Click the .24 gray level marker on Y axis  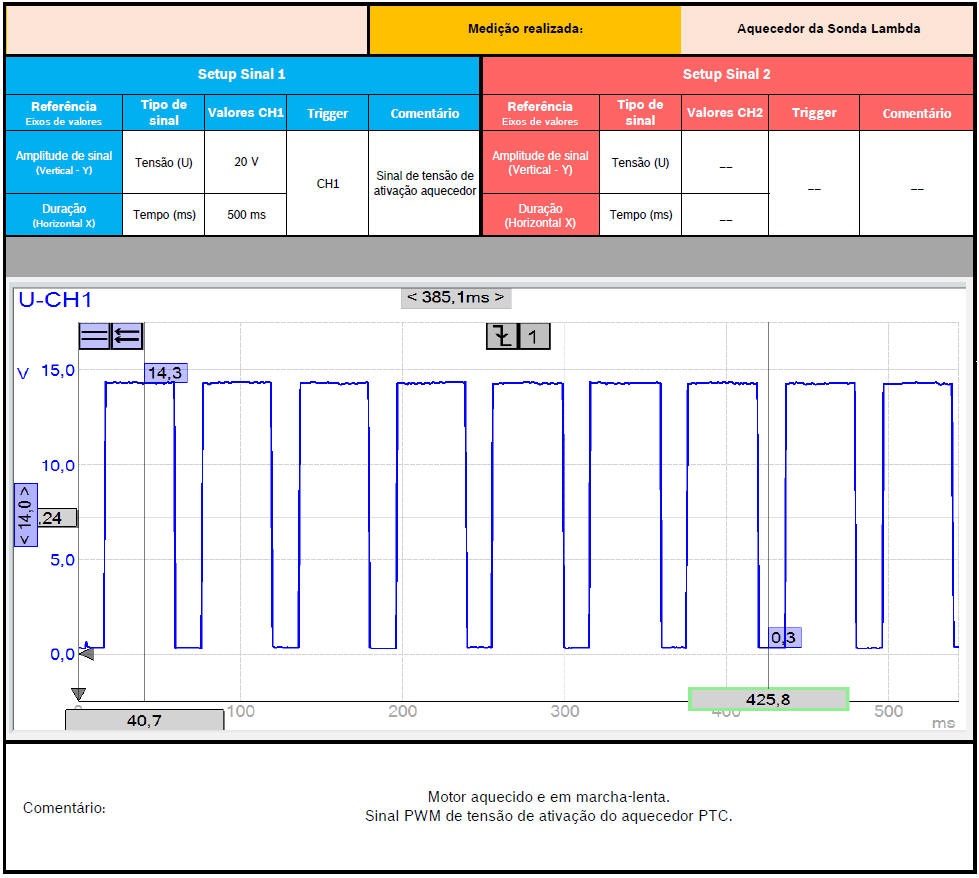[55, 518]
